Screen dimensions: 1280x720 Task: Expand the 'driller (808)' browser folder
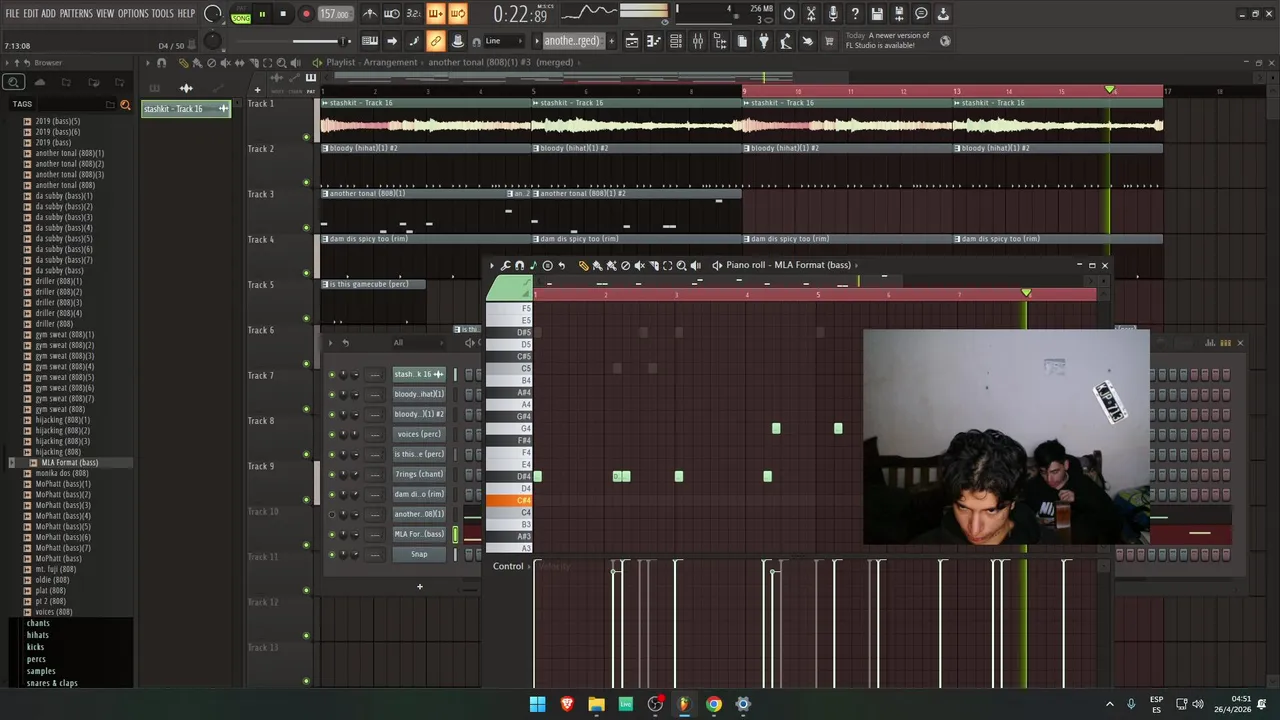[54, 324]
